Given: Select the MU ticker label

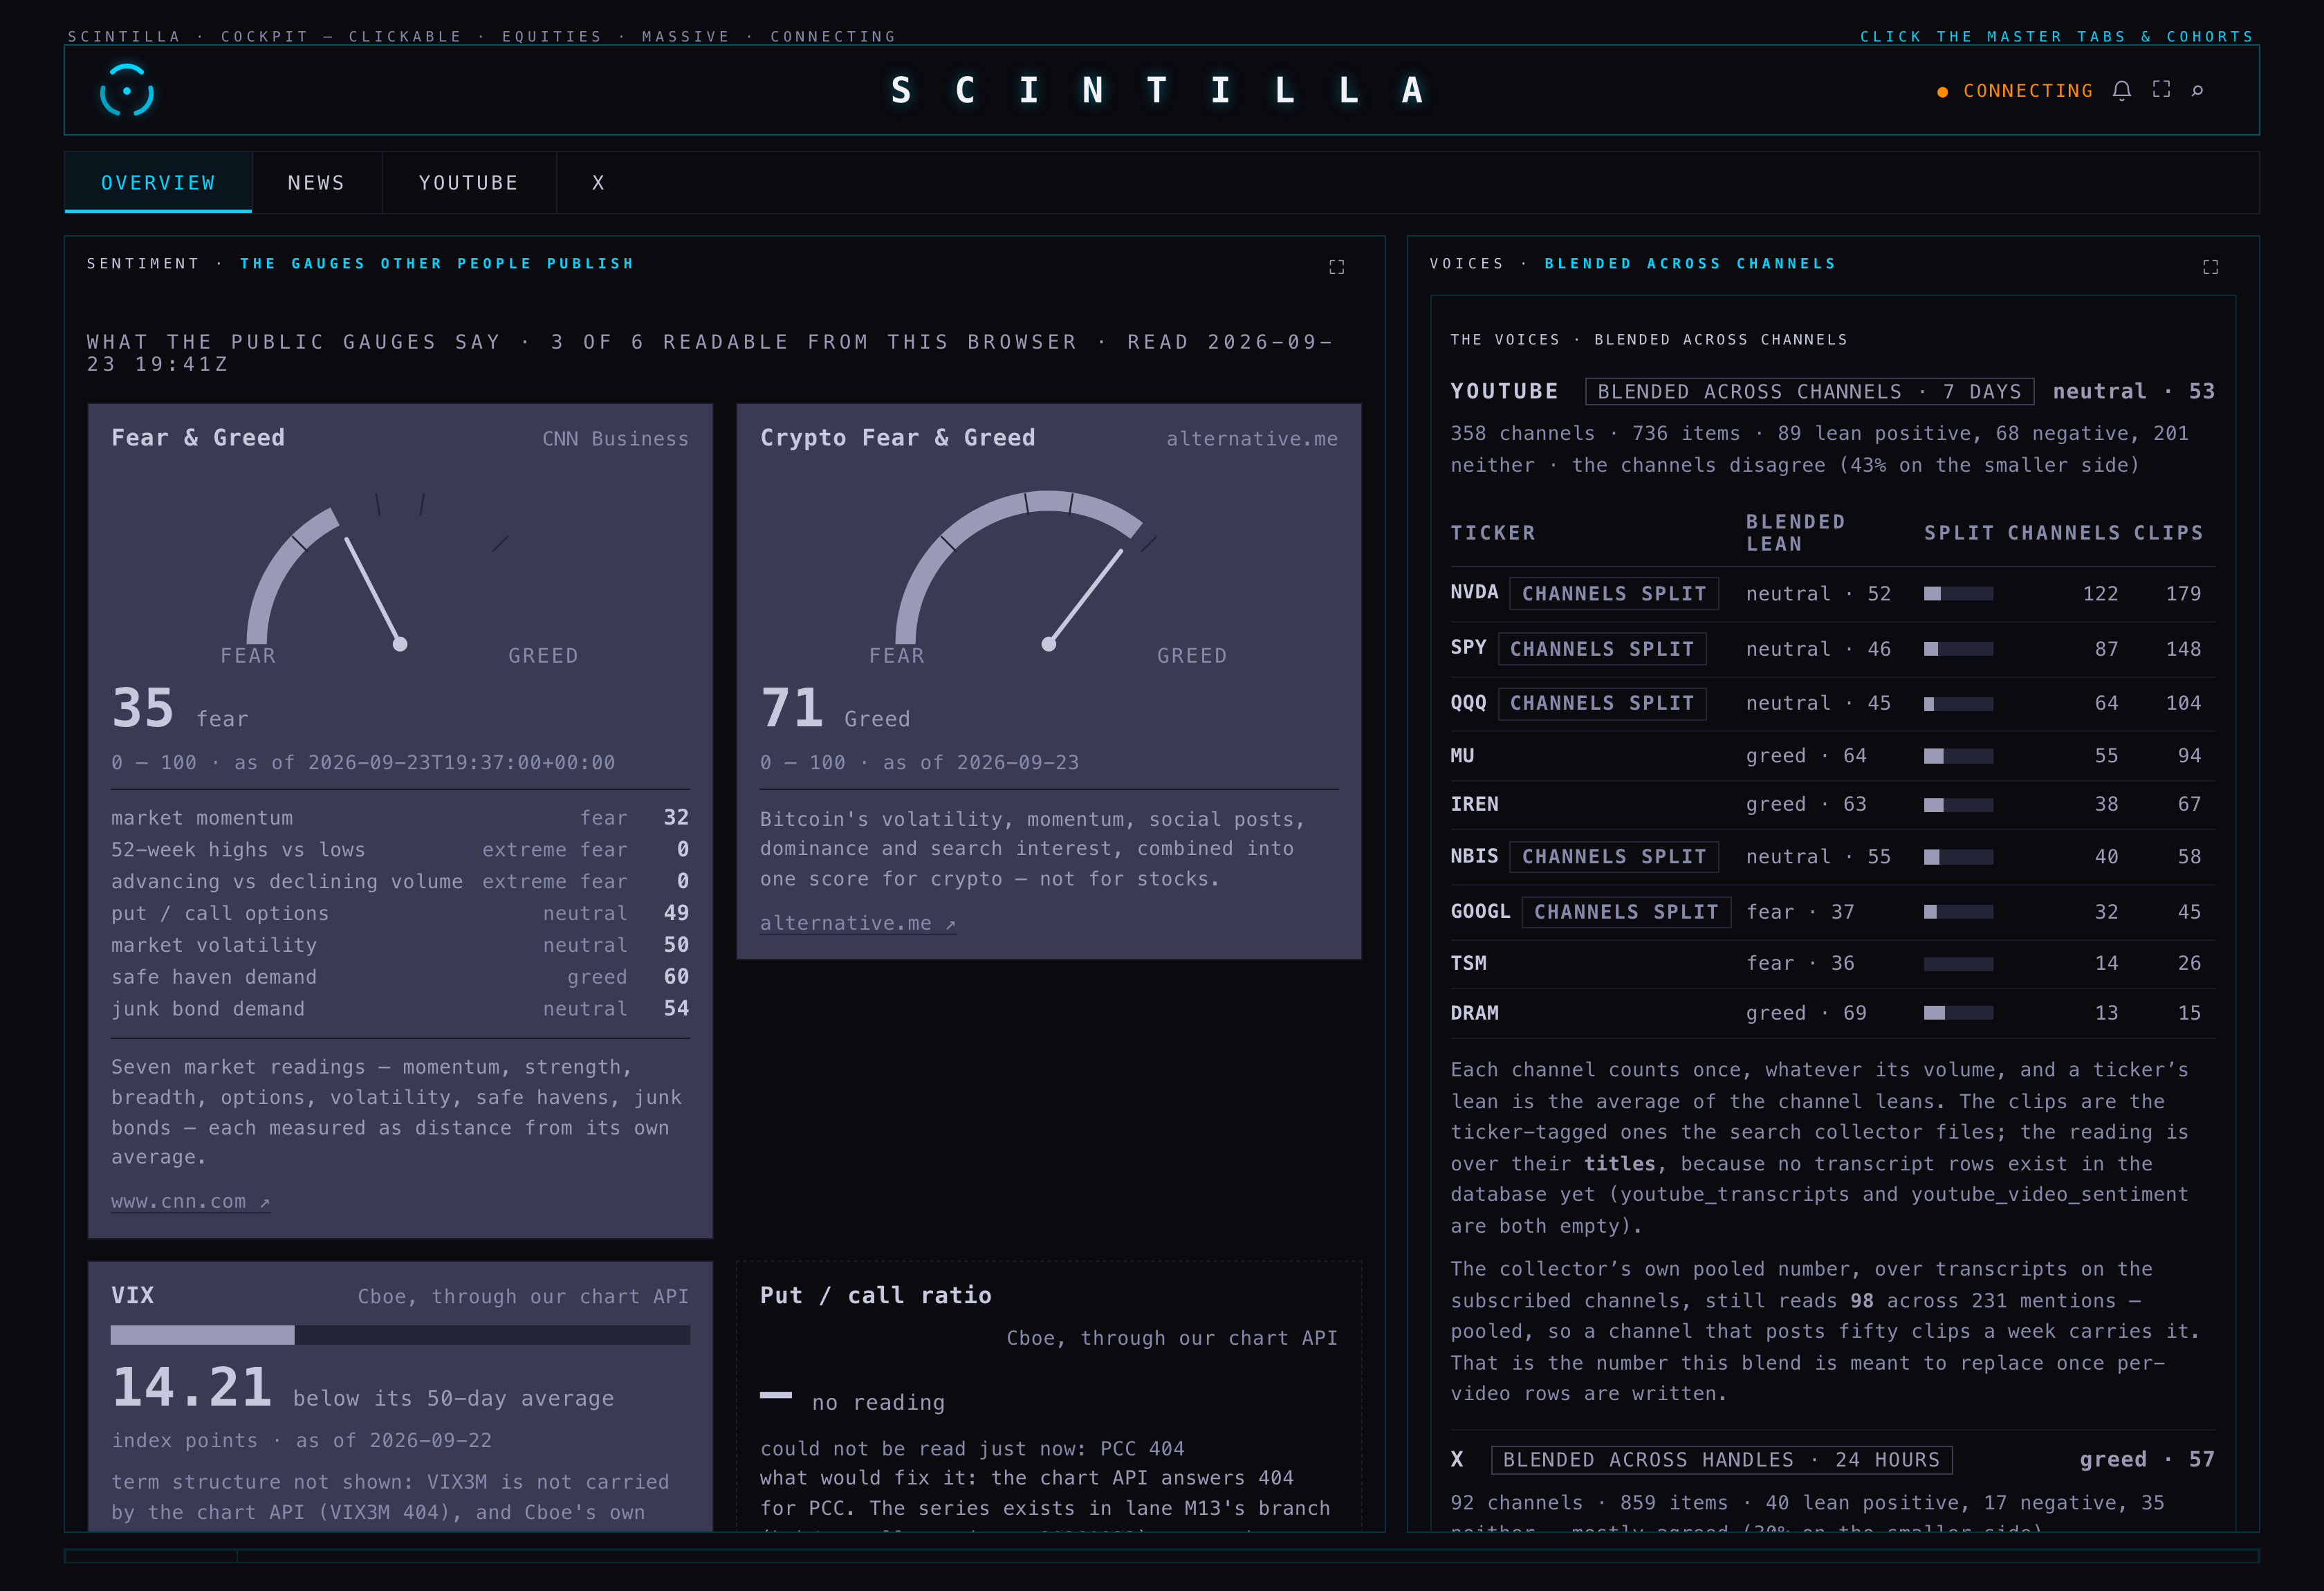Looking at the screenshot, I should click(x=1462, y=756).
